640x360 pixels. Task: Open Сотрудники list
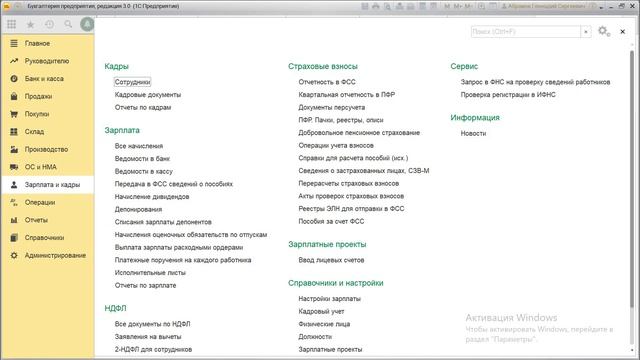point(132,82)
